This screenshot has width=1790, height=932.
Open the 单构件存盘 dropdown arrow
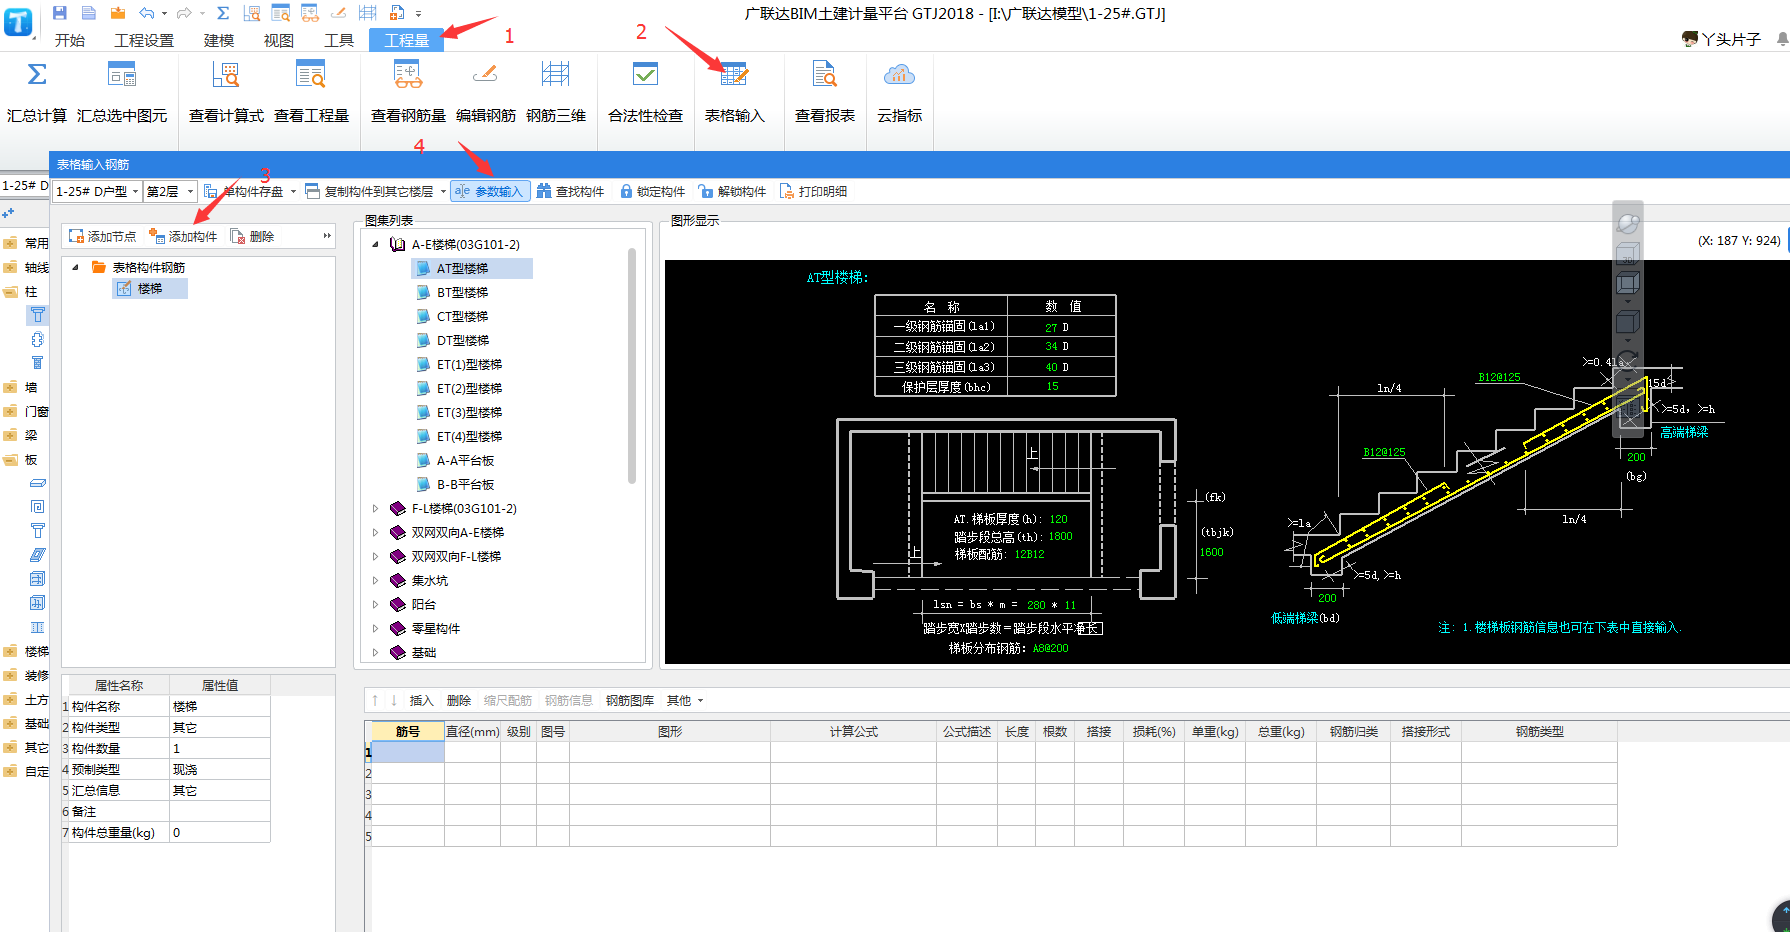tap(293, 192)
